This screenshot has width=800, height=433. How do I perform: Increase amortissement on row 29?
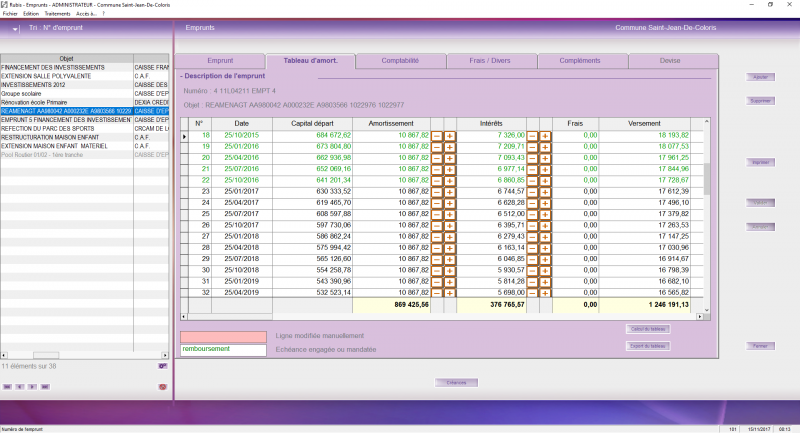coord(449,260)
